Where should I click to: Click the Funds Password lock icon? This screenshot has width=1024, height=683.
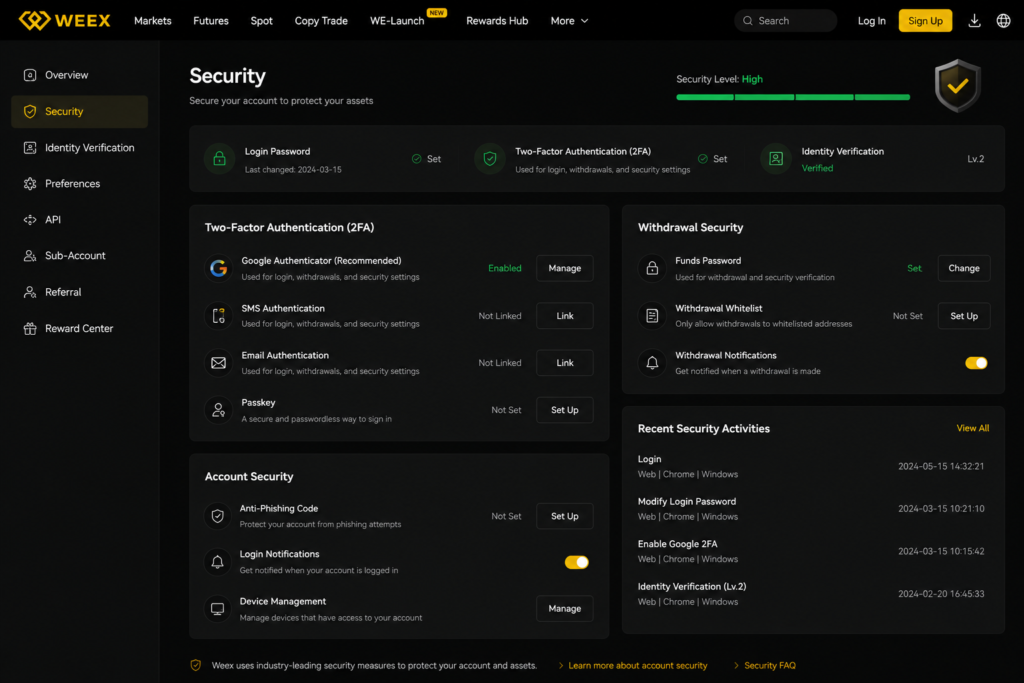652,268
